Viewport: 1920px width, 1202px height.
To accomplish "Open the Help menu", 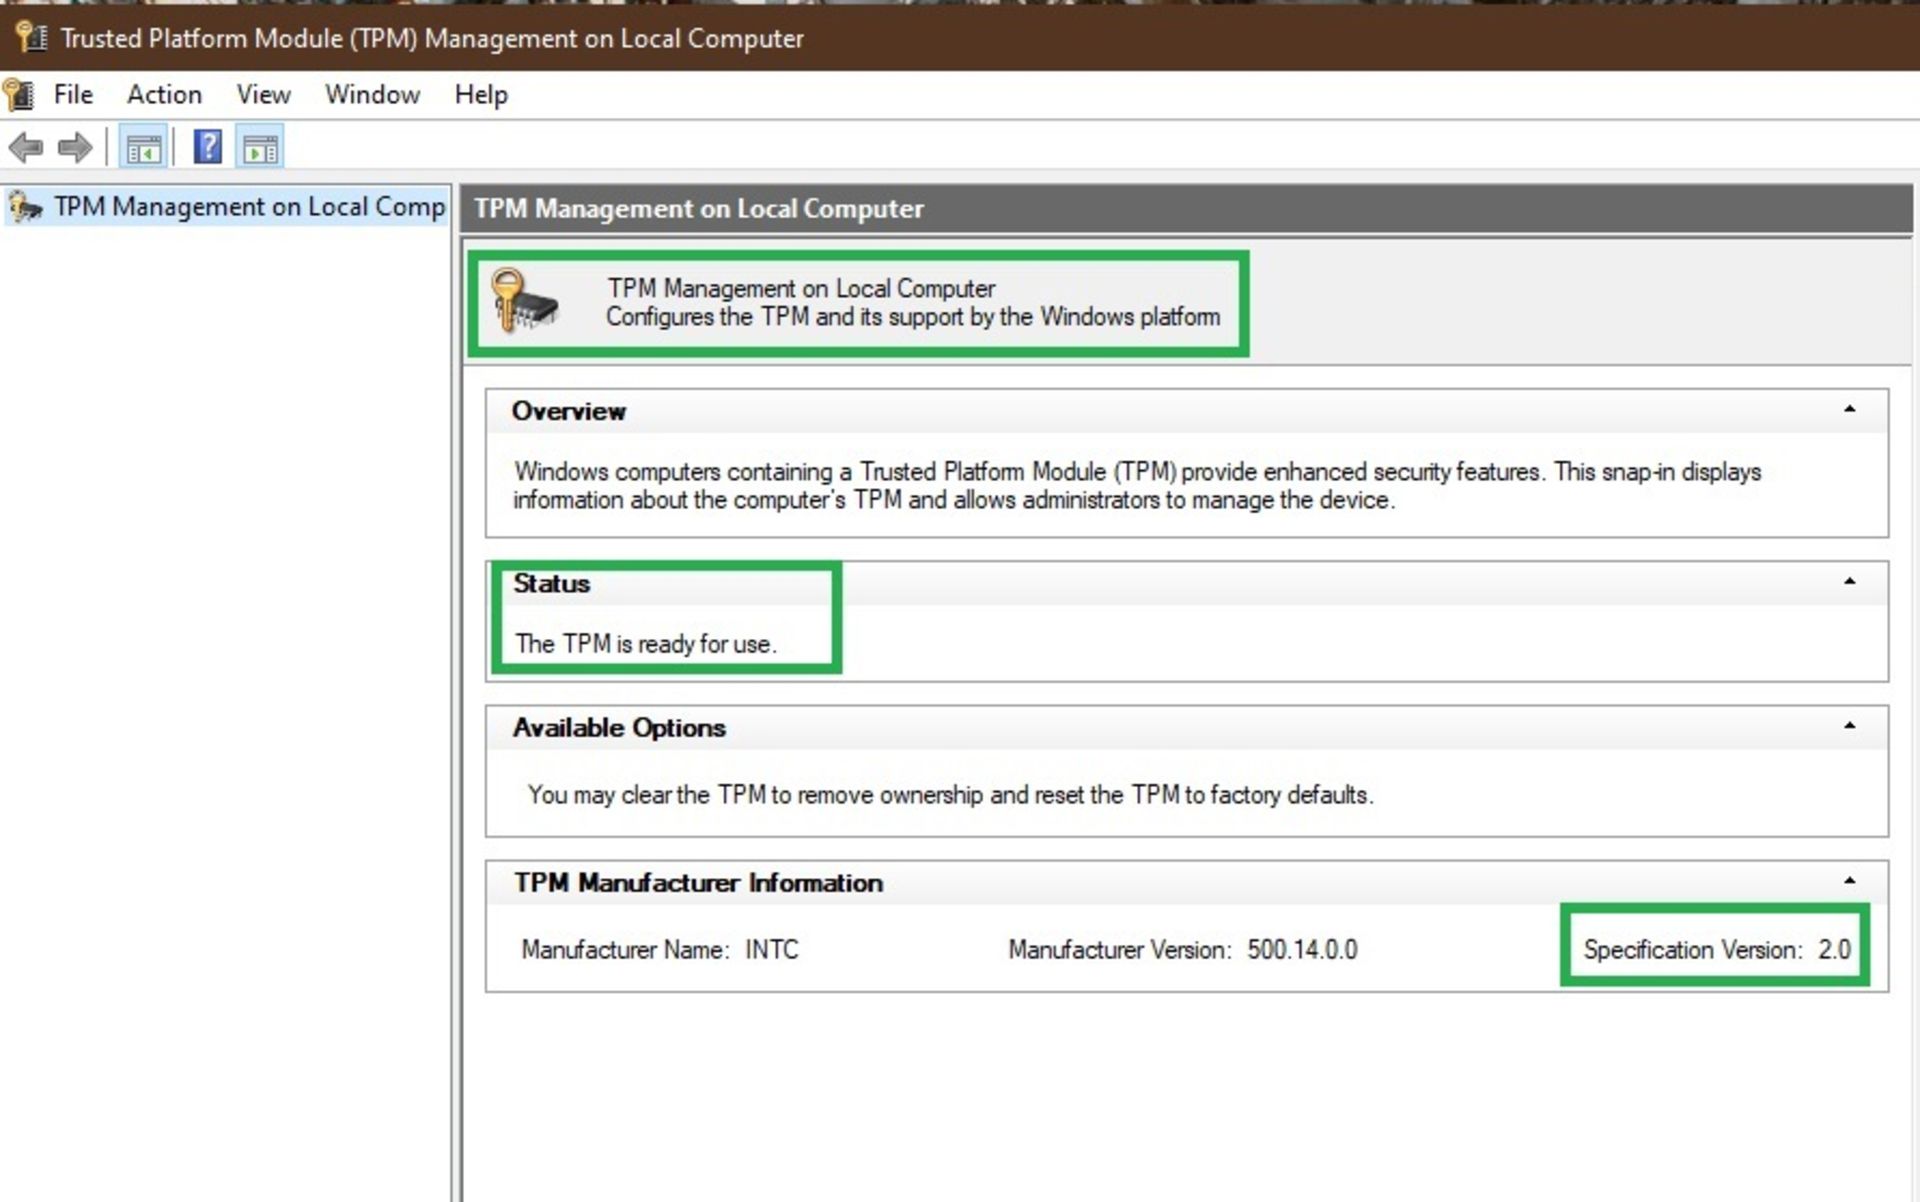I will pos(481,95).
